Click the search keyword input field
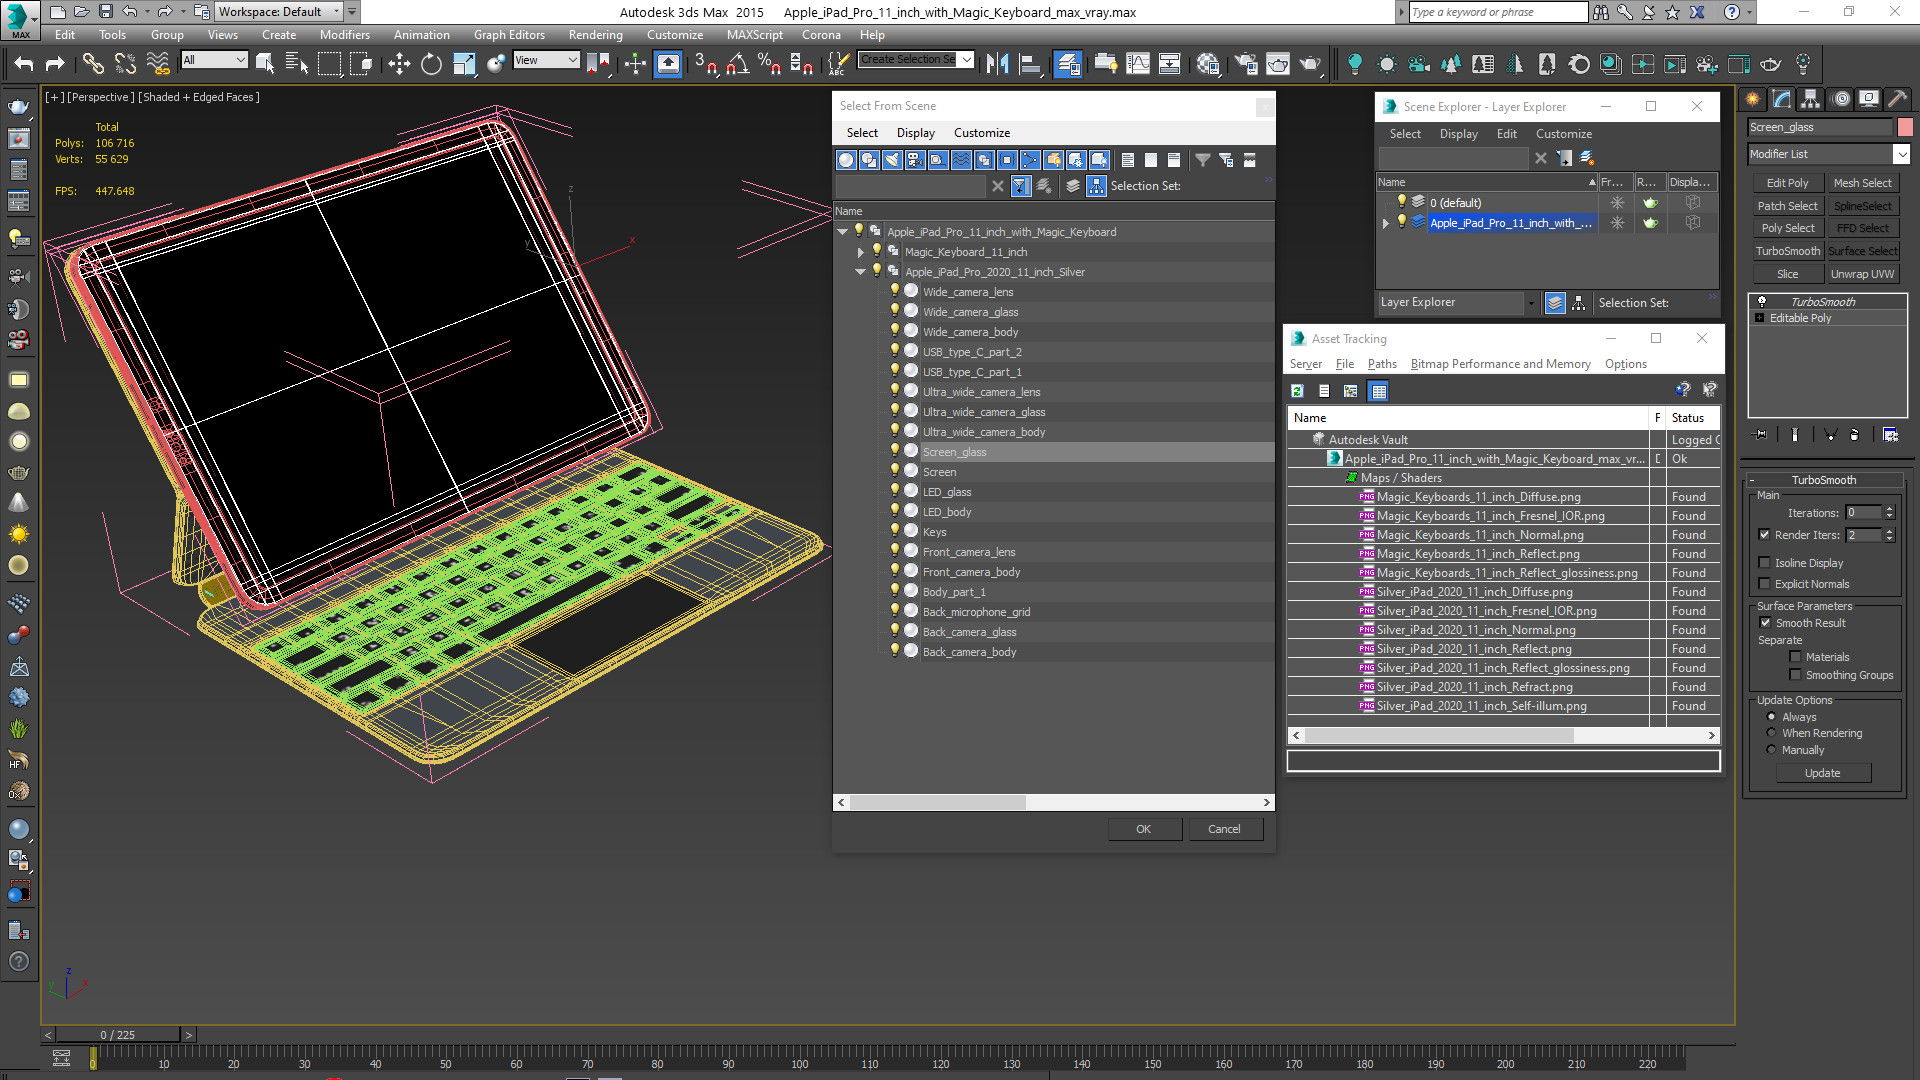This screenshot has width=1920, height=1080. point(1497,12)
